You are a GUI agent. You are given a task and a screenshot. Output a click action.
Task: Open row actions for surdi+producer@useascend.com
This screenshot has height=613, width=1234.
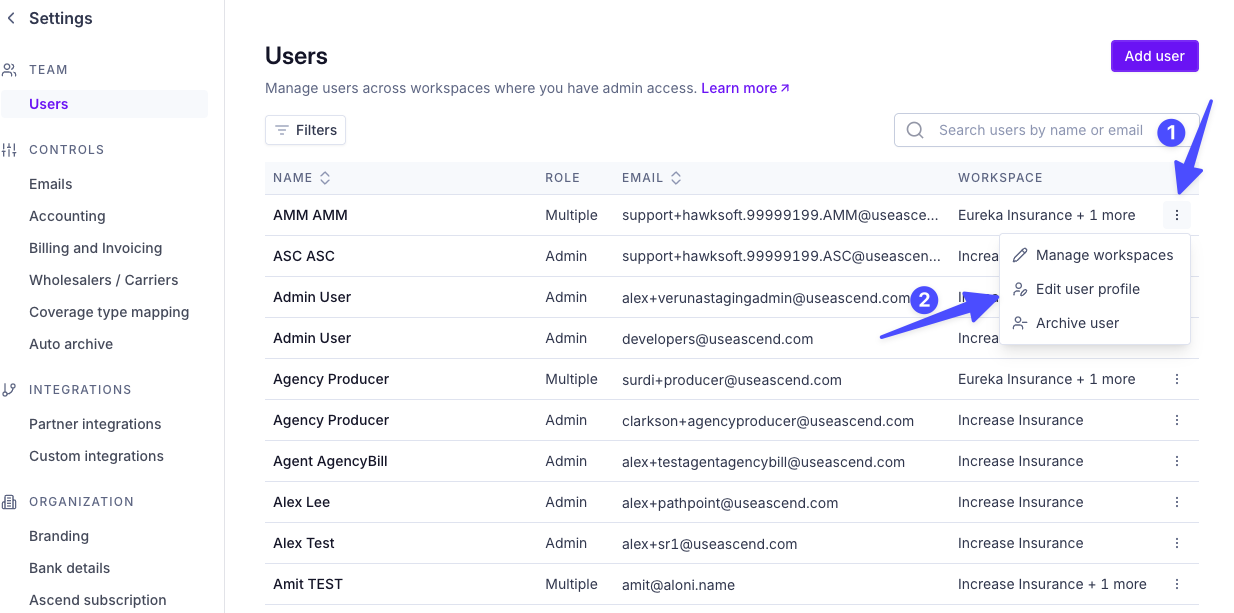click(1177, 379)
